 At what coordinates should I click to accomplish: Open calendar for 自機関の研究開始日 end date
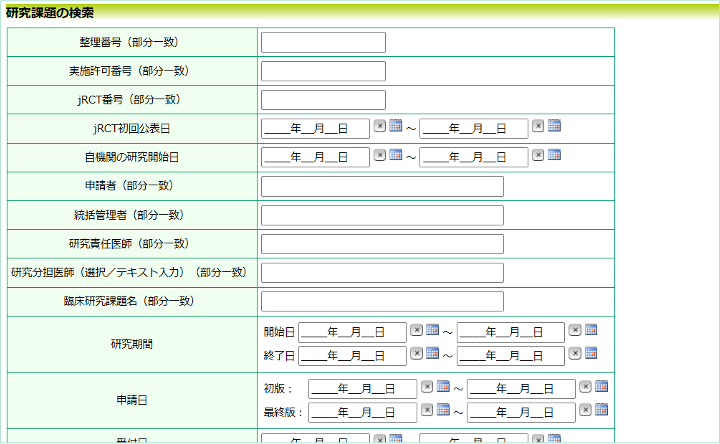point(554,155)
